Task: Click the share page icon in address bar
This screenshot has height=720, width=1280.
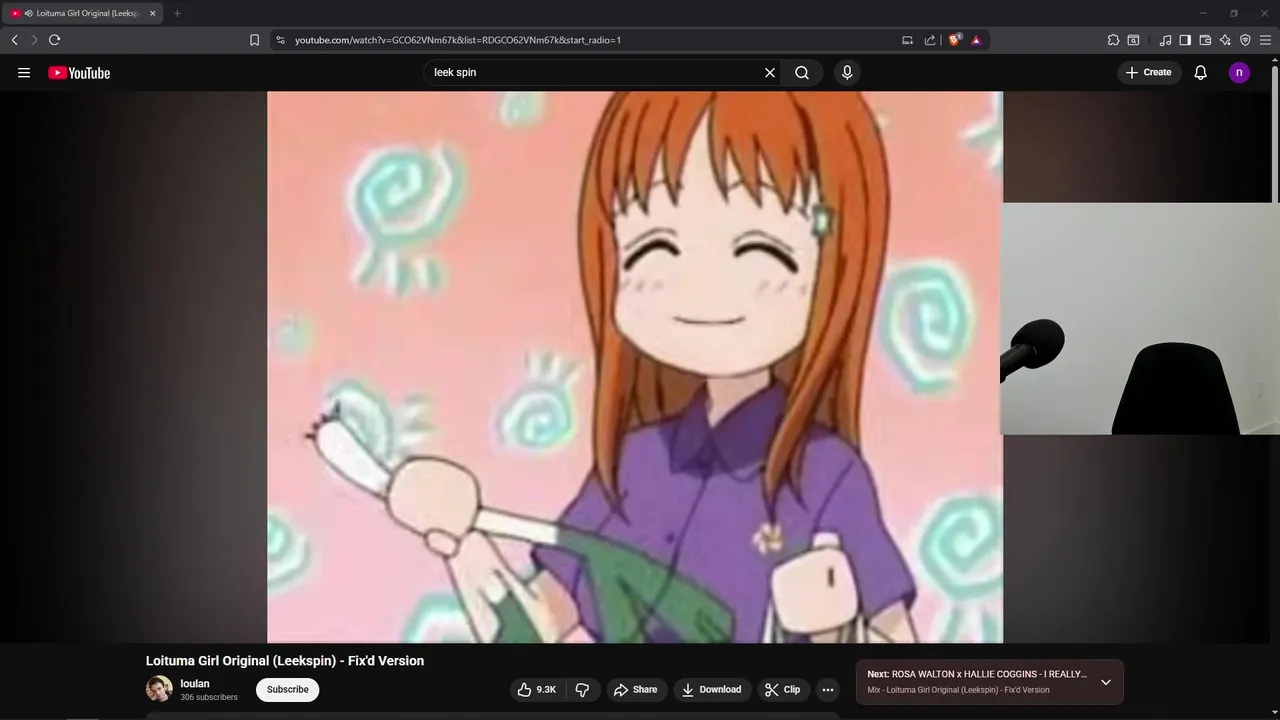Action: coord(930,40)
